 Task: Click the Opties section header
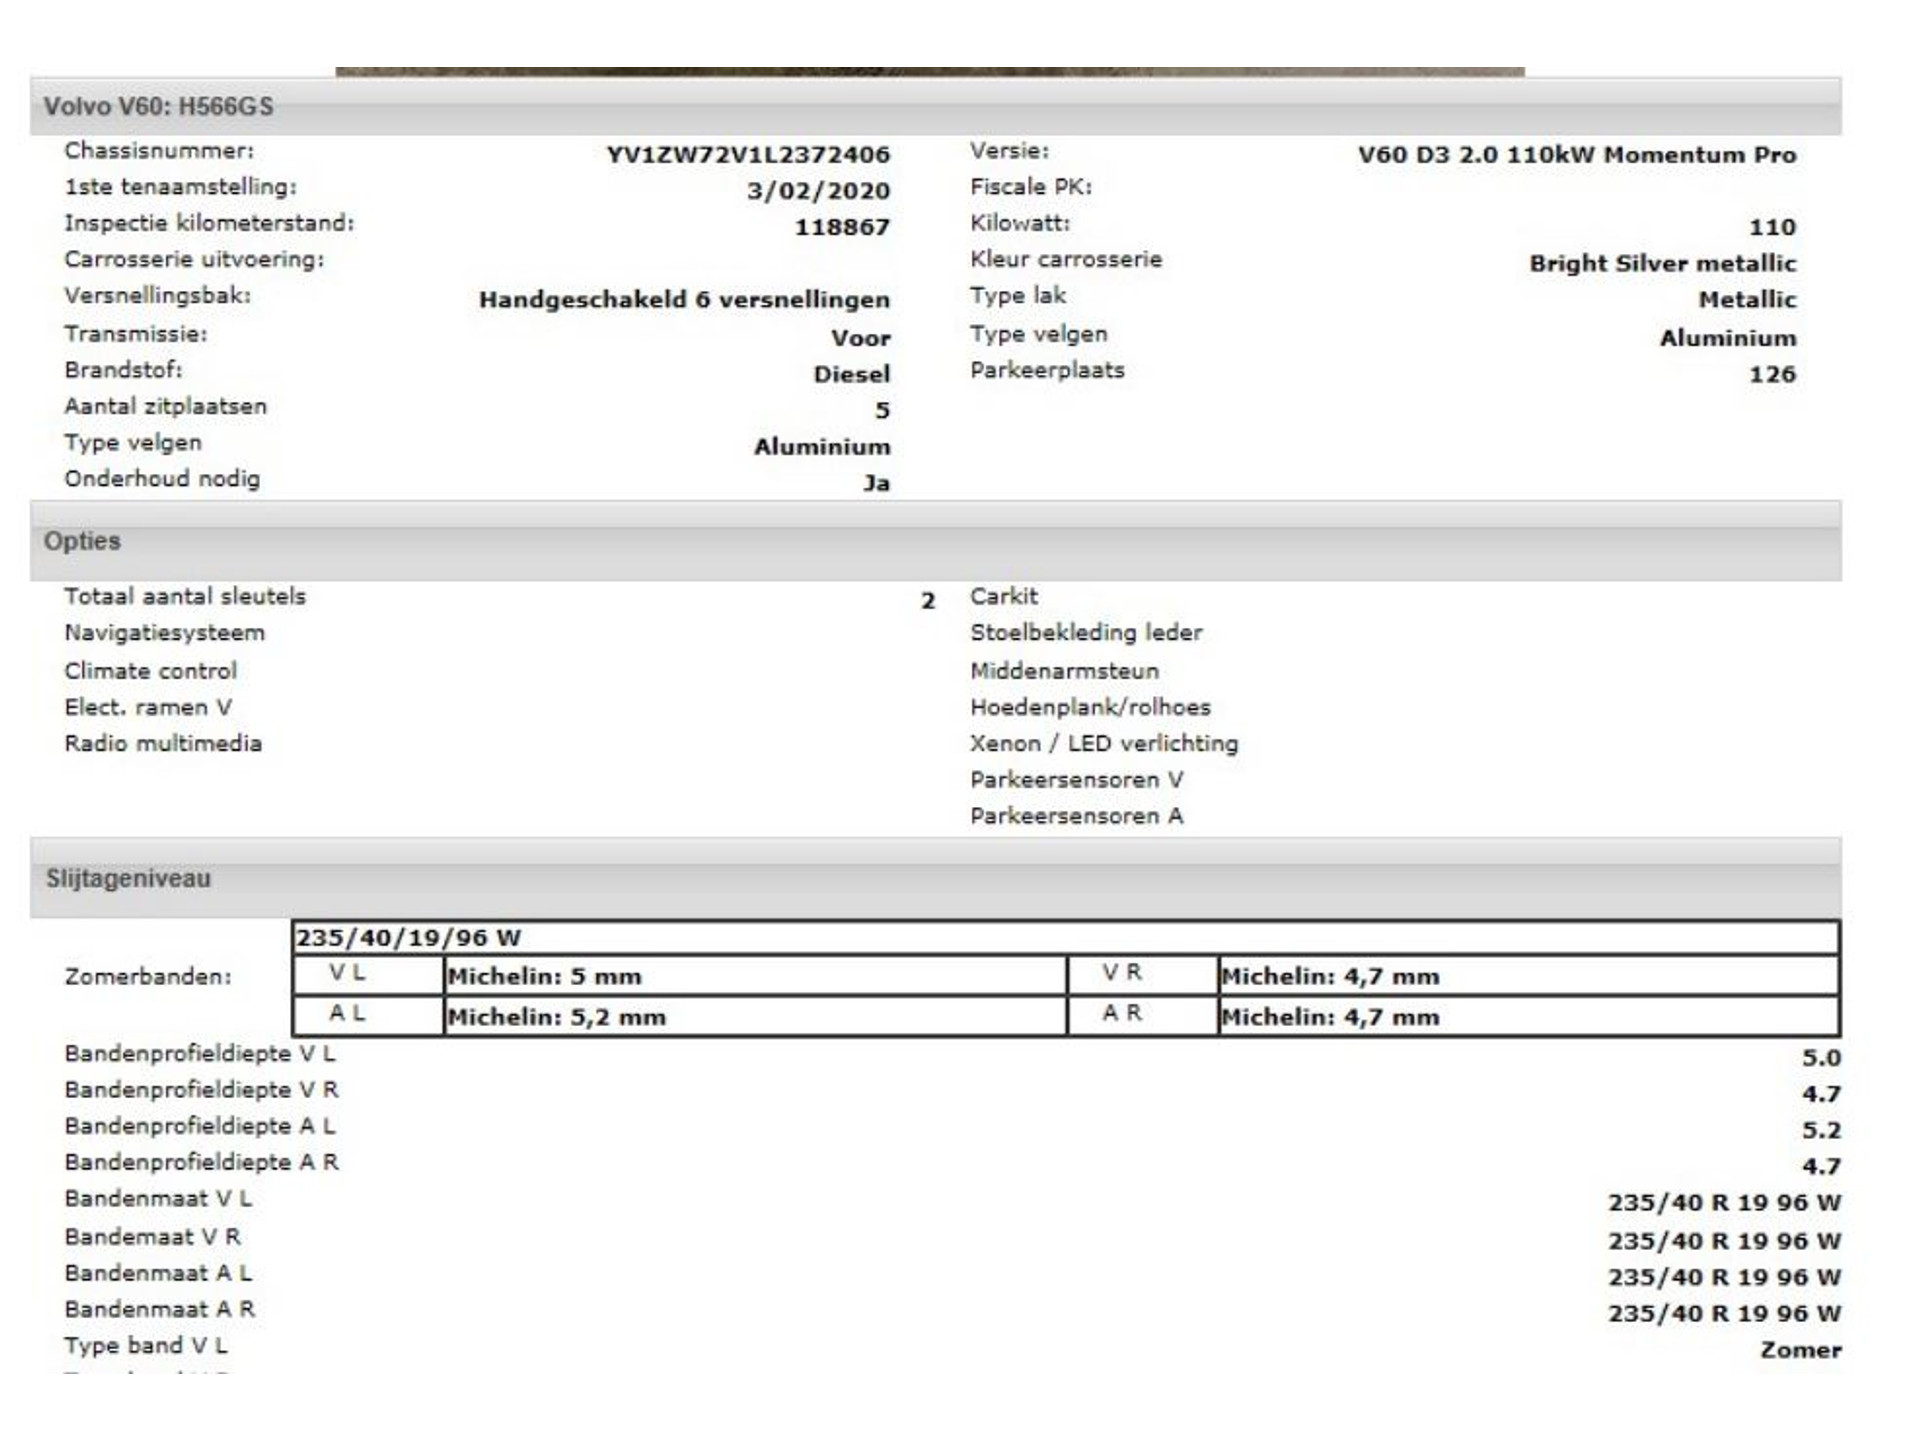935,541
